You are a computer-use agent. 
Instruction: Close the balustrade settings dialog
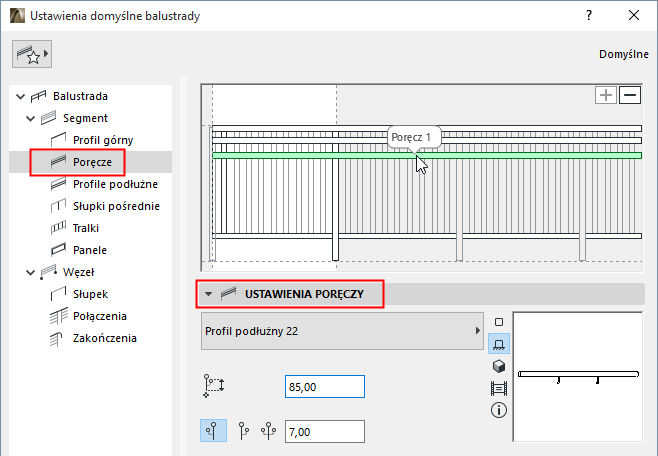coord(634,16)
